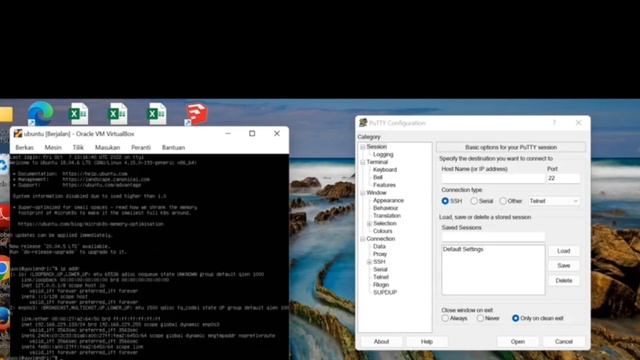Open the Bantuan menu in VirtualBox
Viewport: 640px width, 360px height.
(x=173, y=147)
